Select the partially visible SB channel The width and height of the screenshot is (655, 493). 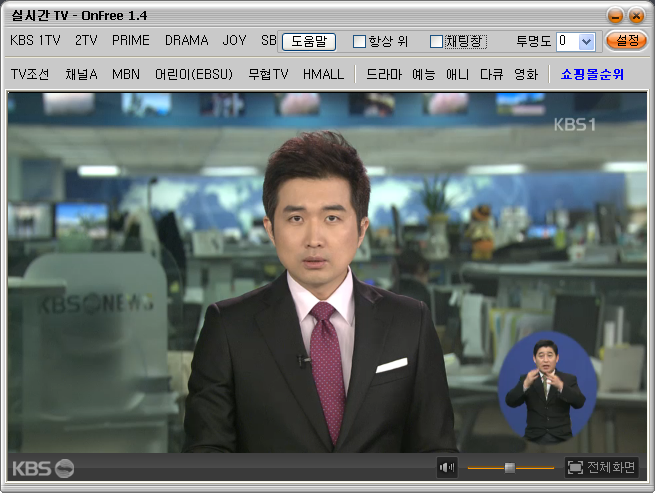269,41
